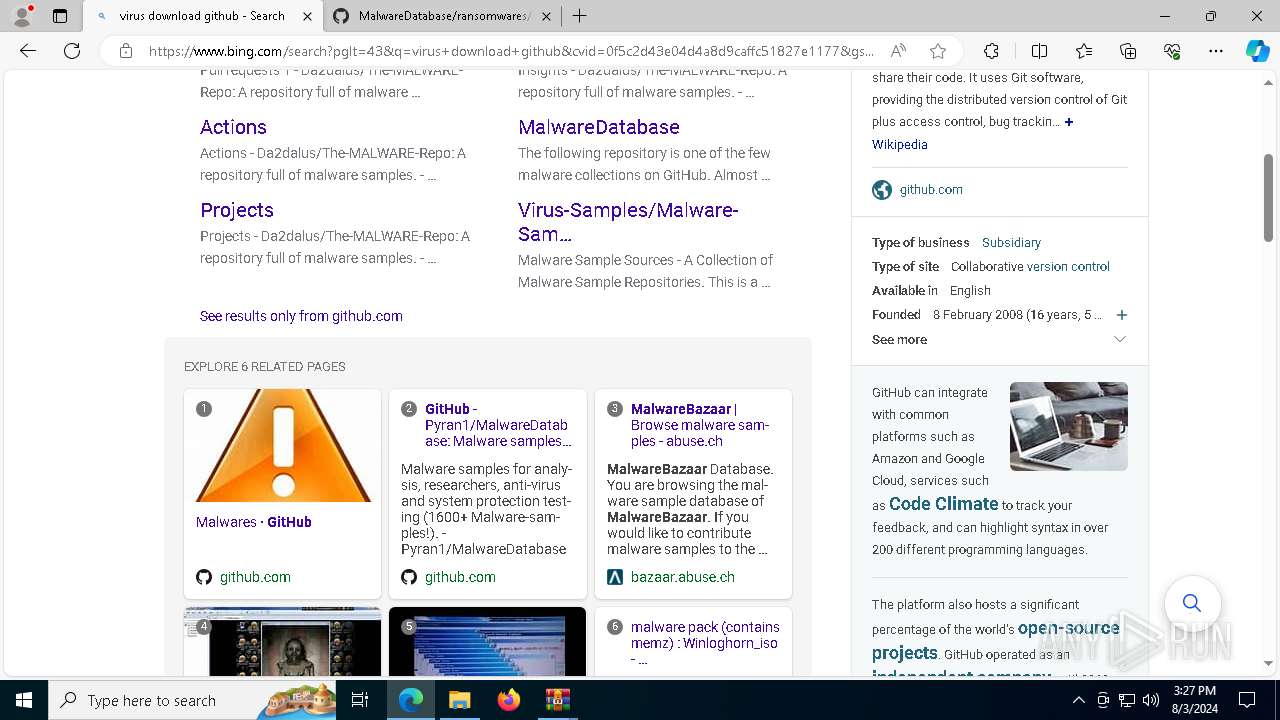Image resolution: width=1280 pixels, height=720 pixels.
Task: Open the Actions sublink
Action: tap(233, 127)
